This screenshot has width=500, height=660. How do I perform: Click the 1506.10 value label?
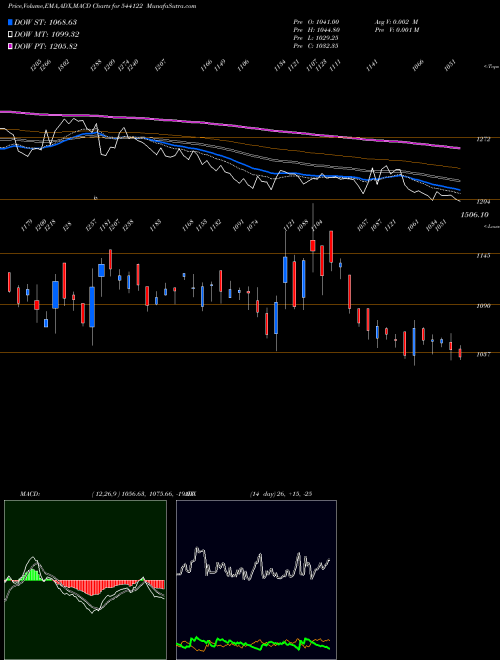[475, 215]
